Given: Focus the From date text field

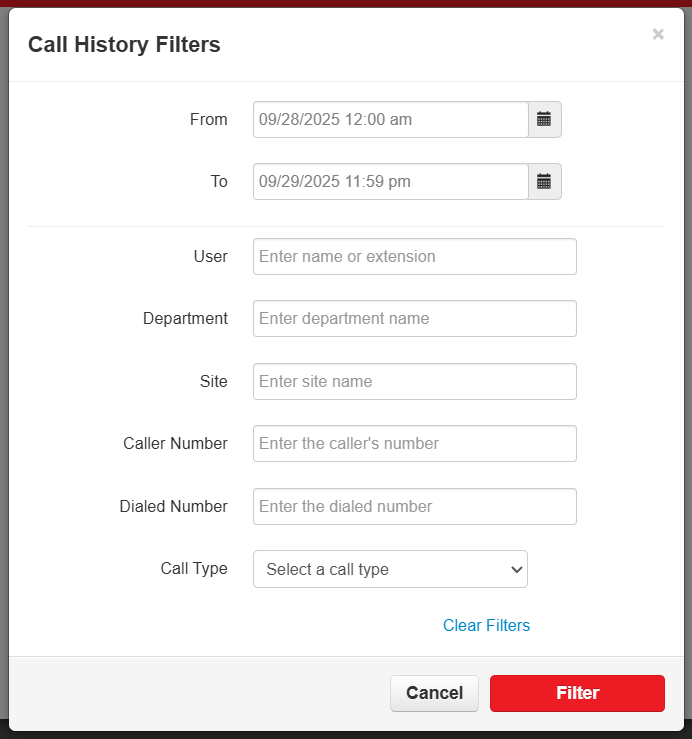Looking at the screenshot, I should pos(390,119).
